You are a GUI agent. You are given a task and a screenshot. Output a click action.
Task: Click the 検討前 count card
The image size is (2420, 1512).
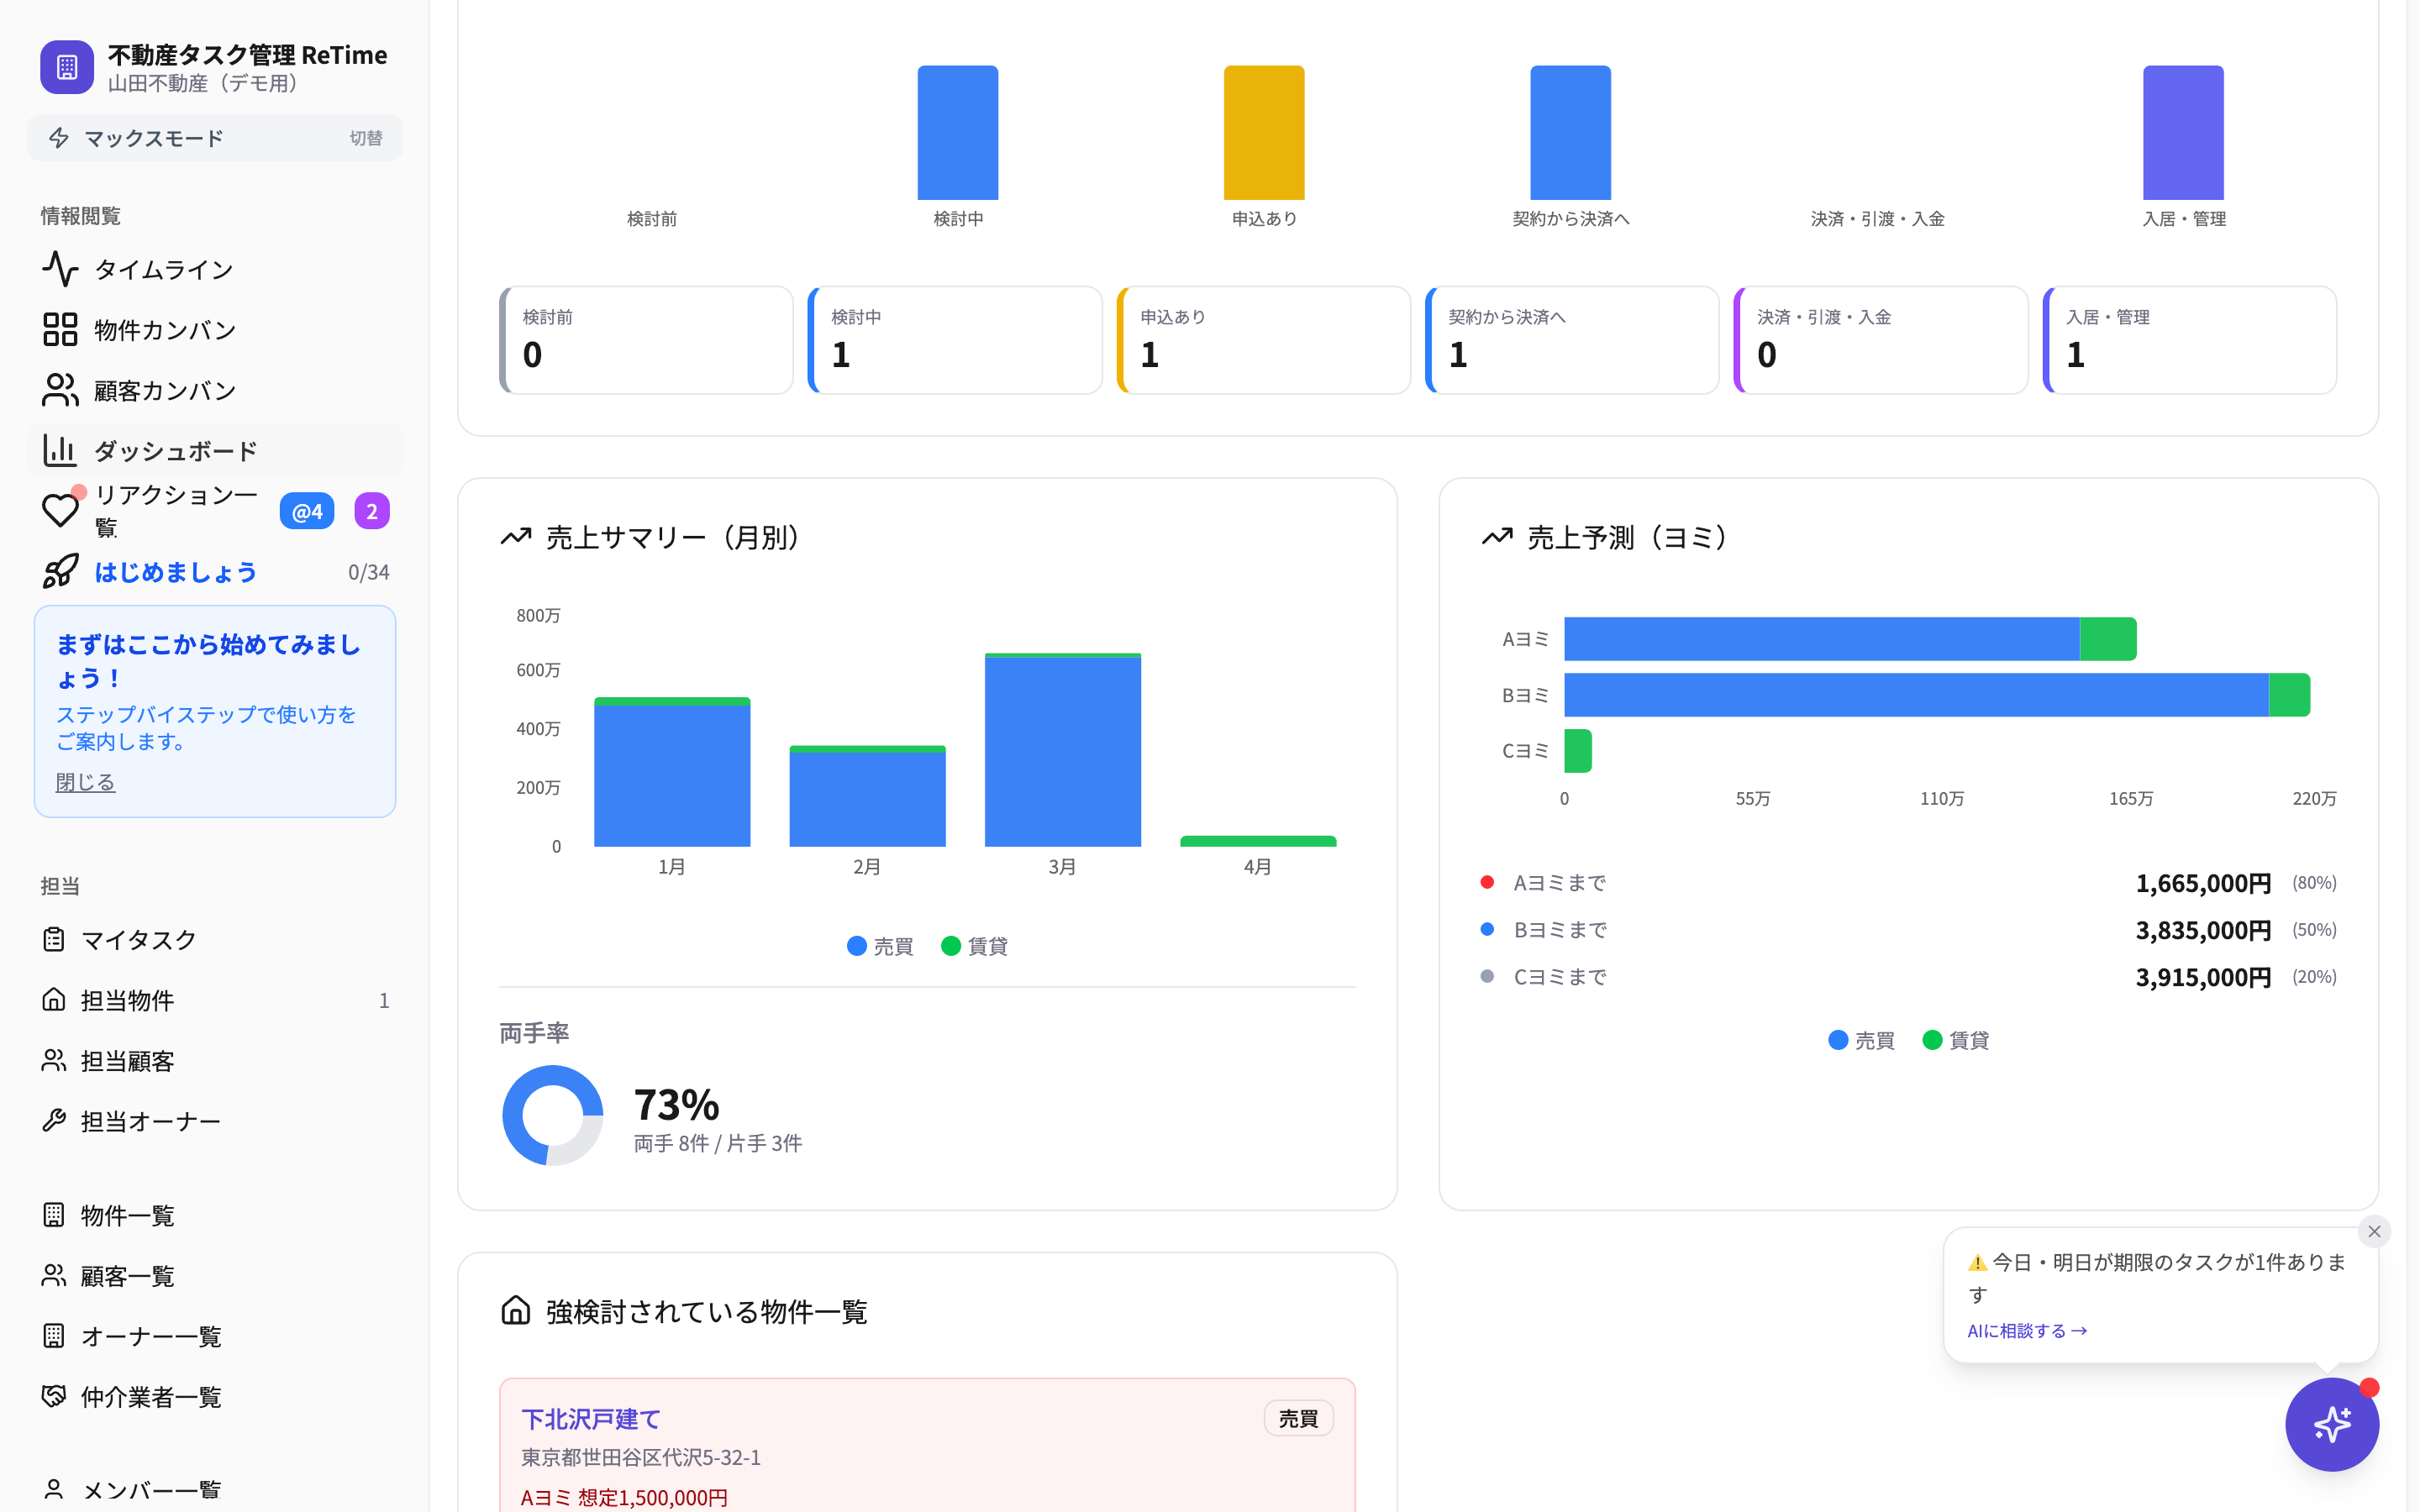(x=646, y=340)
